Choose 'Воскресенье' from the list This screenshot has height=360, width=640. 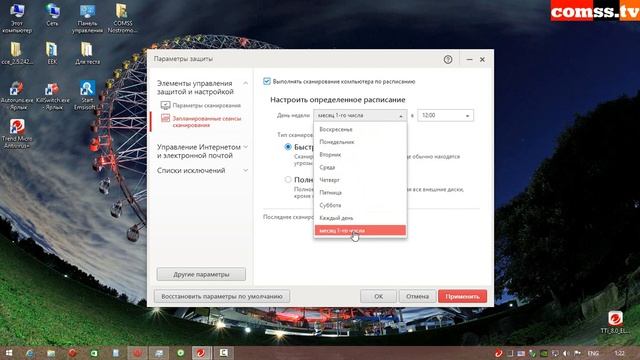360,129
